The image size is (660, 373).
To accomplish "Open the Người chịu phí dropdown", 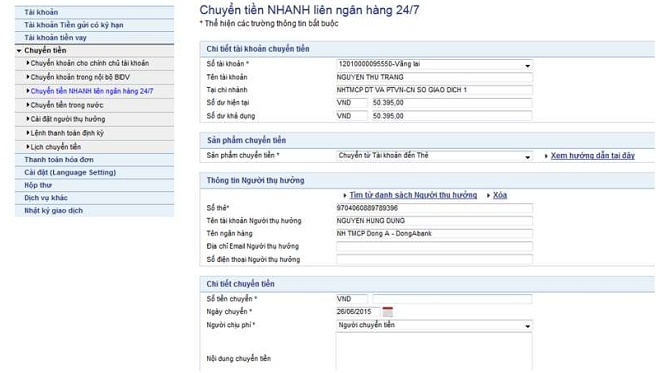I will point(434,325).
